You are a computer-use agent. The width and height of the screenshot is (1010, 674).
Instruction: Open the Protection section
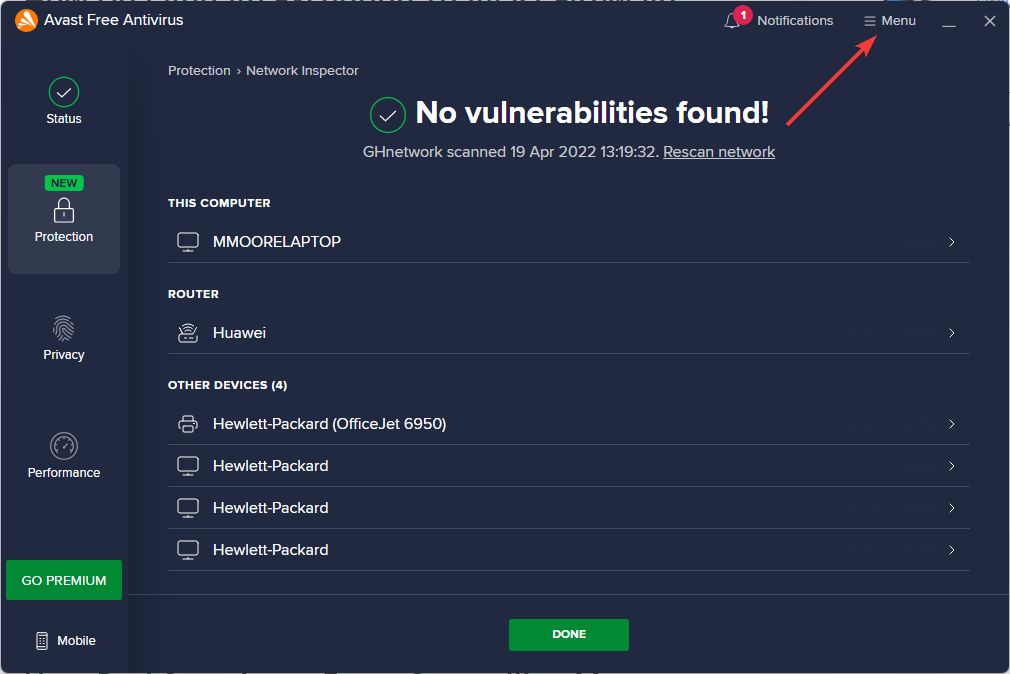point(64,218)
